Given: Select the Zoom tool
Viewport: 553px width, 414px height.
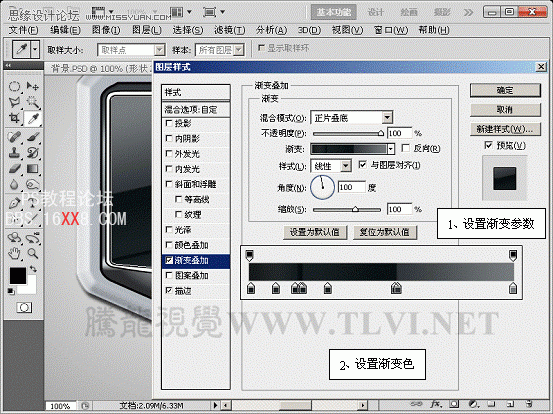Looking at the screenshot, I should 32,253.
